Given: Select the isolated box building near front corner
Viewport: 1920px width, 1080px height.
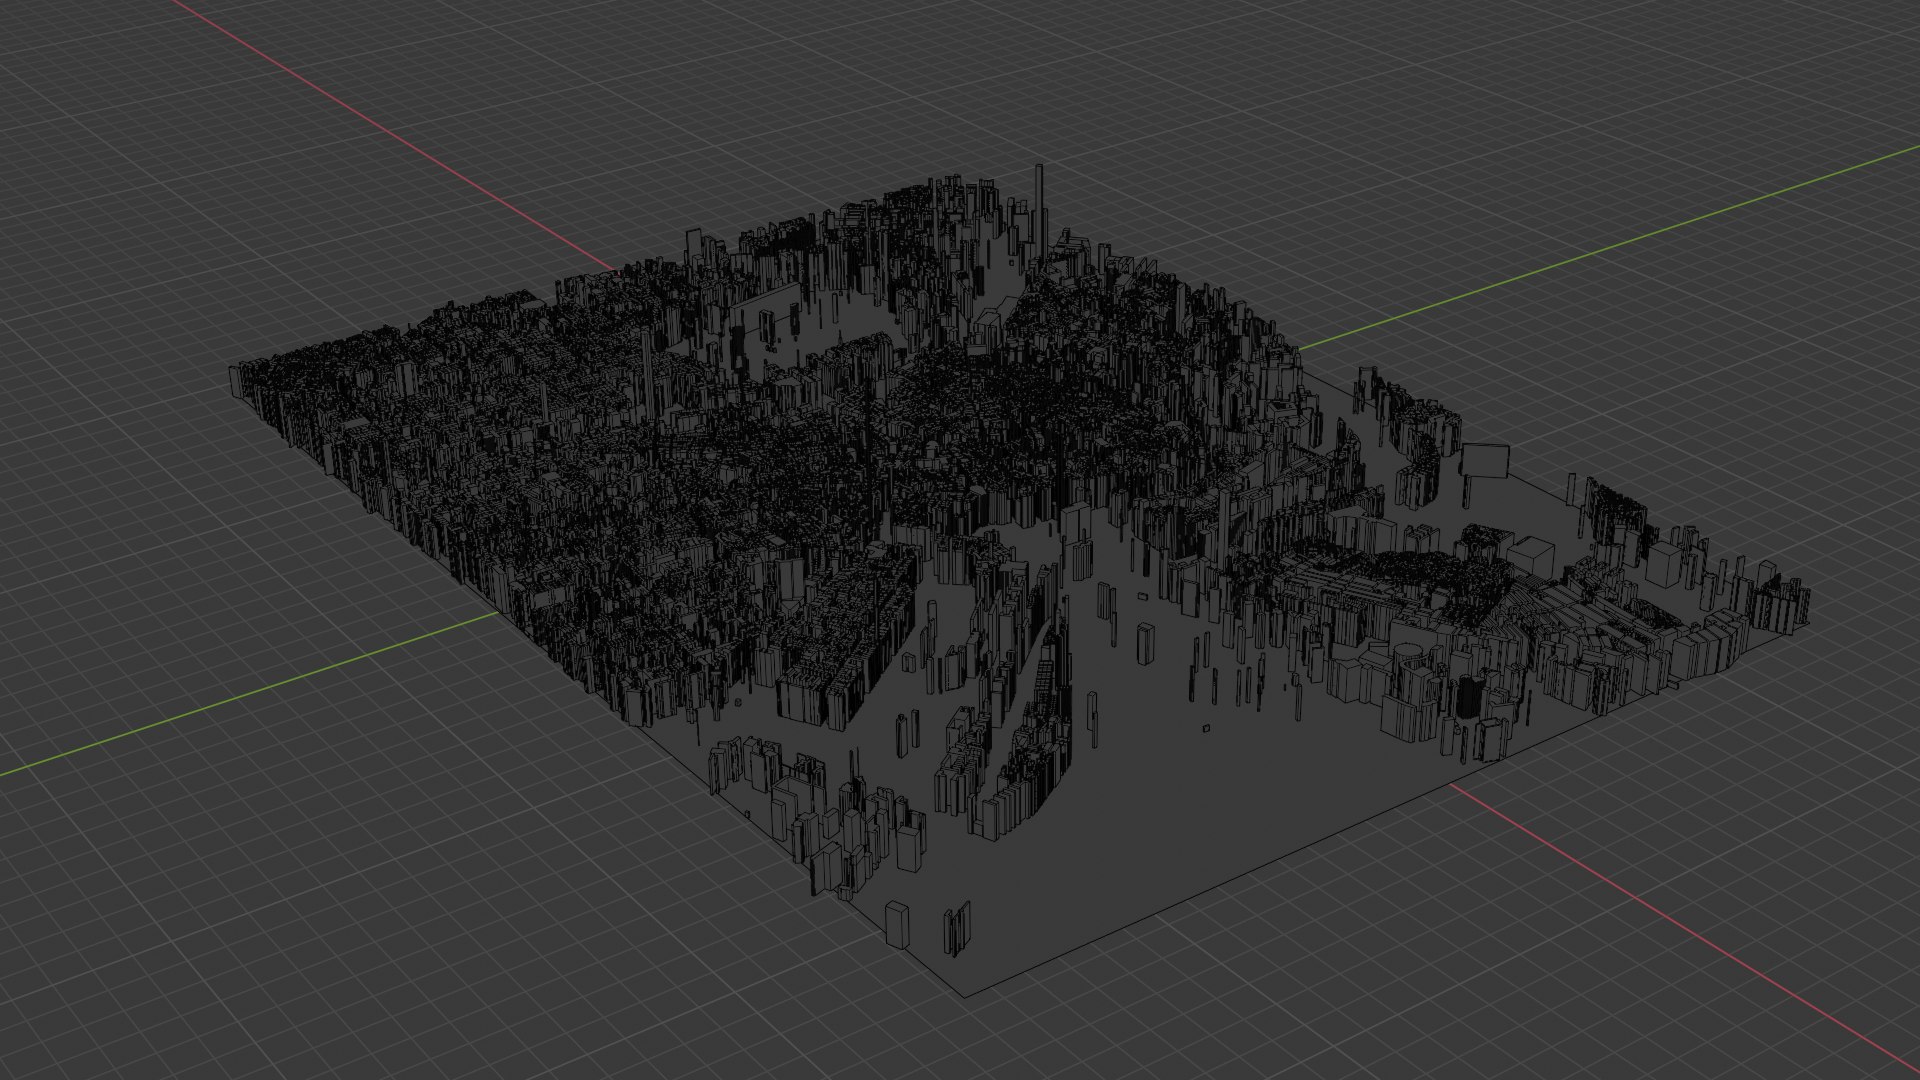Looking at the screenshot, I should pos(897,924).
